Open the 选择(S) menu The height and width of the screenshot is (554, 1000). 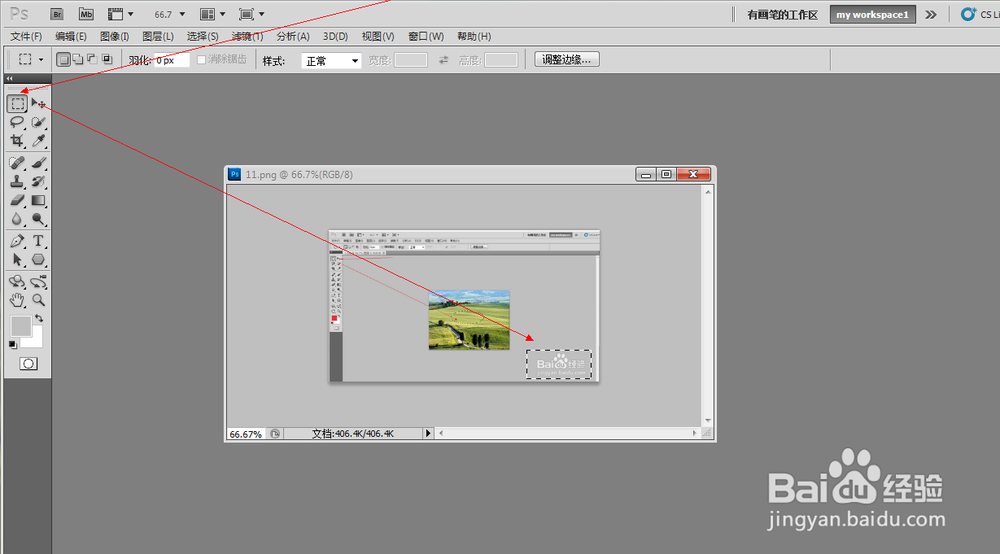coord(203,36)
